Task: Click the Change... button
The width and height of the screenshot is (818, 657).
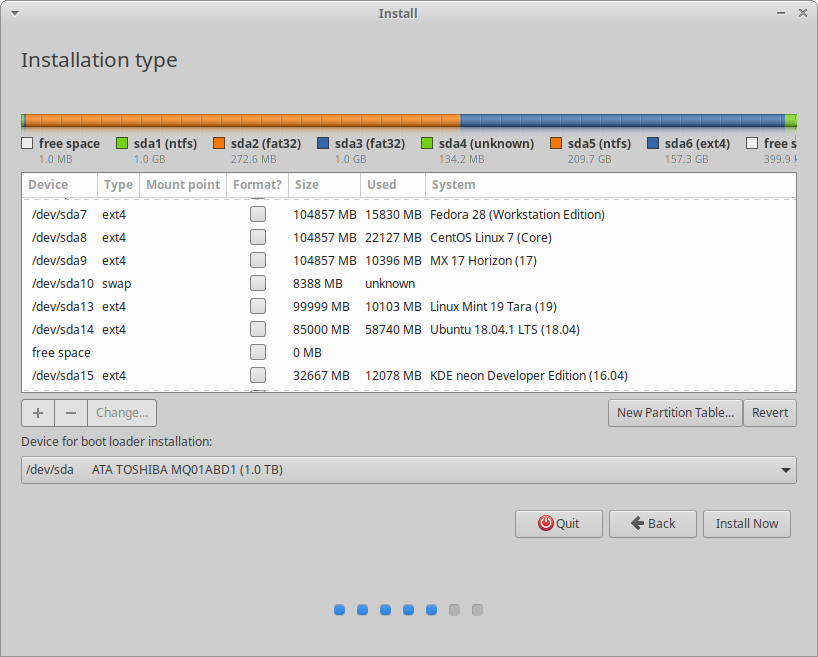Action: (121, 412)
